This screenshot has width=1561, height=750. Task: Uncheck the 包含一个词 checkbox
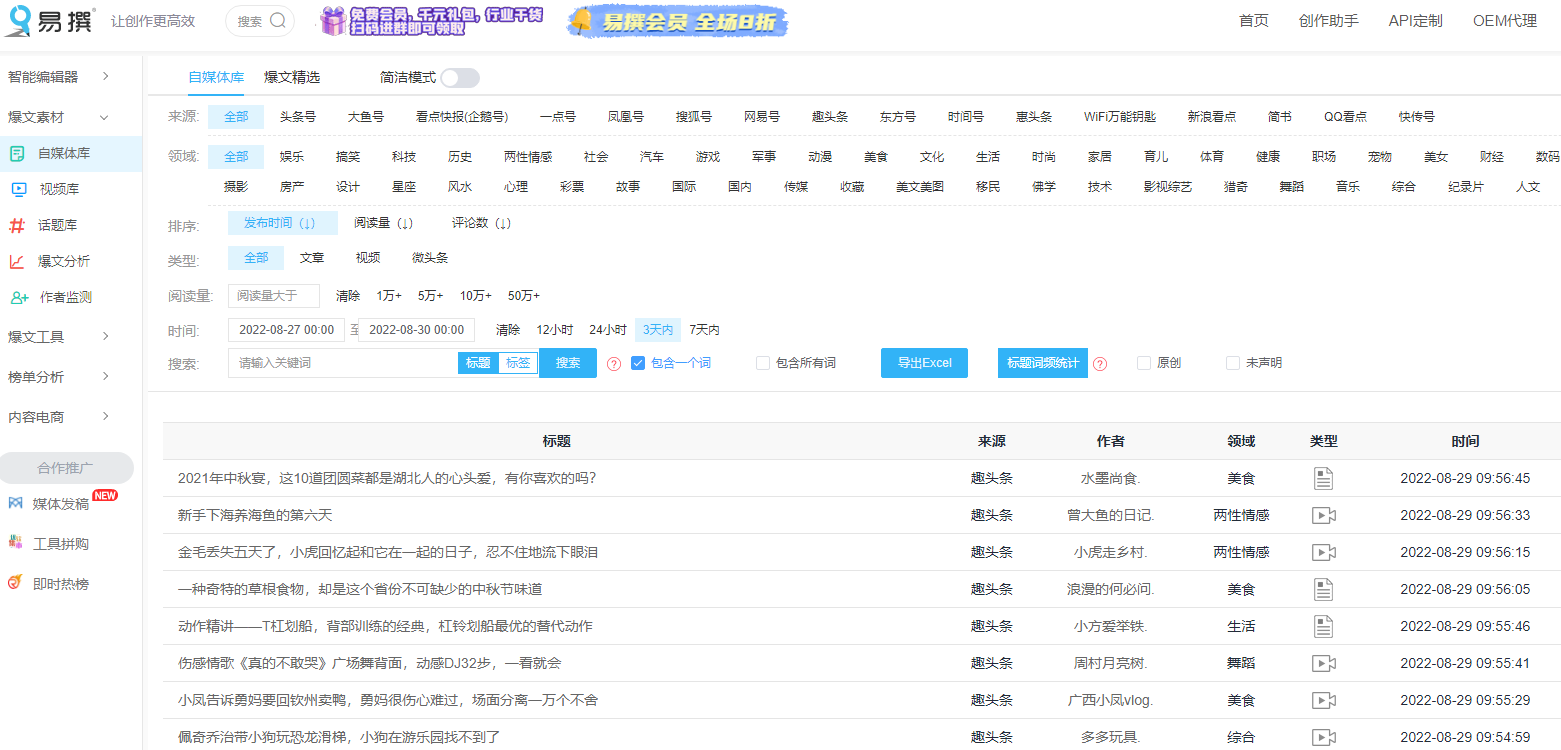click(638, 363)
